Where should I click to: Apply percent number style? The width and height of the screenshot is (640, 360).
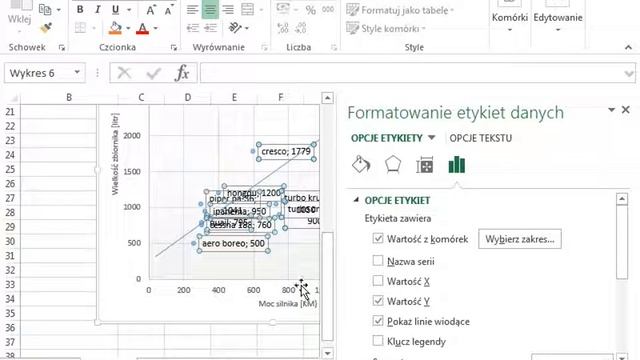coord(311,10)
